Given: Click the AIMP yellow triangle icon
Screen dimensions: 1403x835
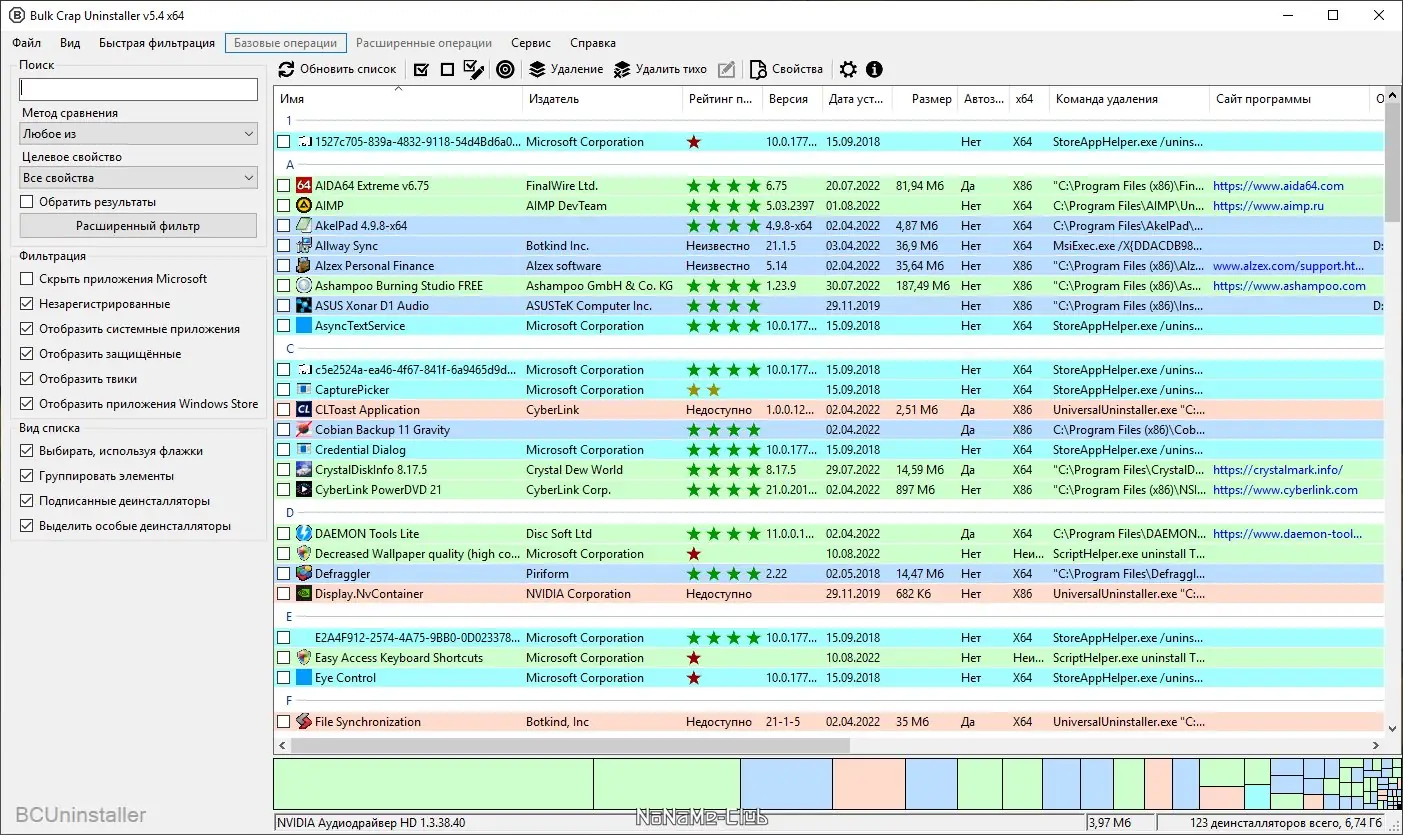Looking at the screenshot, I should (304, 206).
